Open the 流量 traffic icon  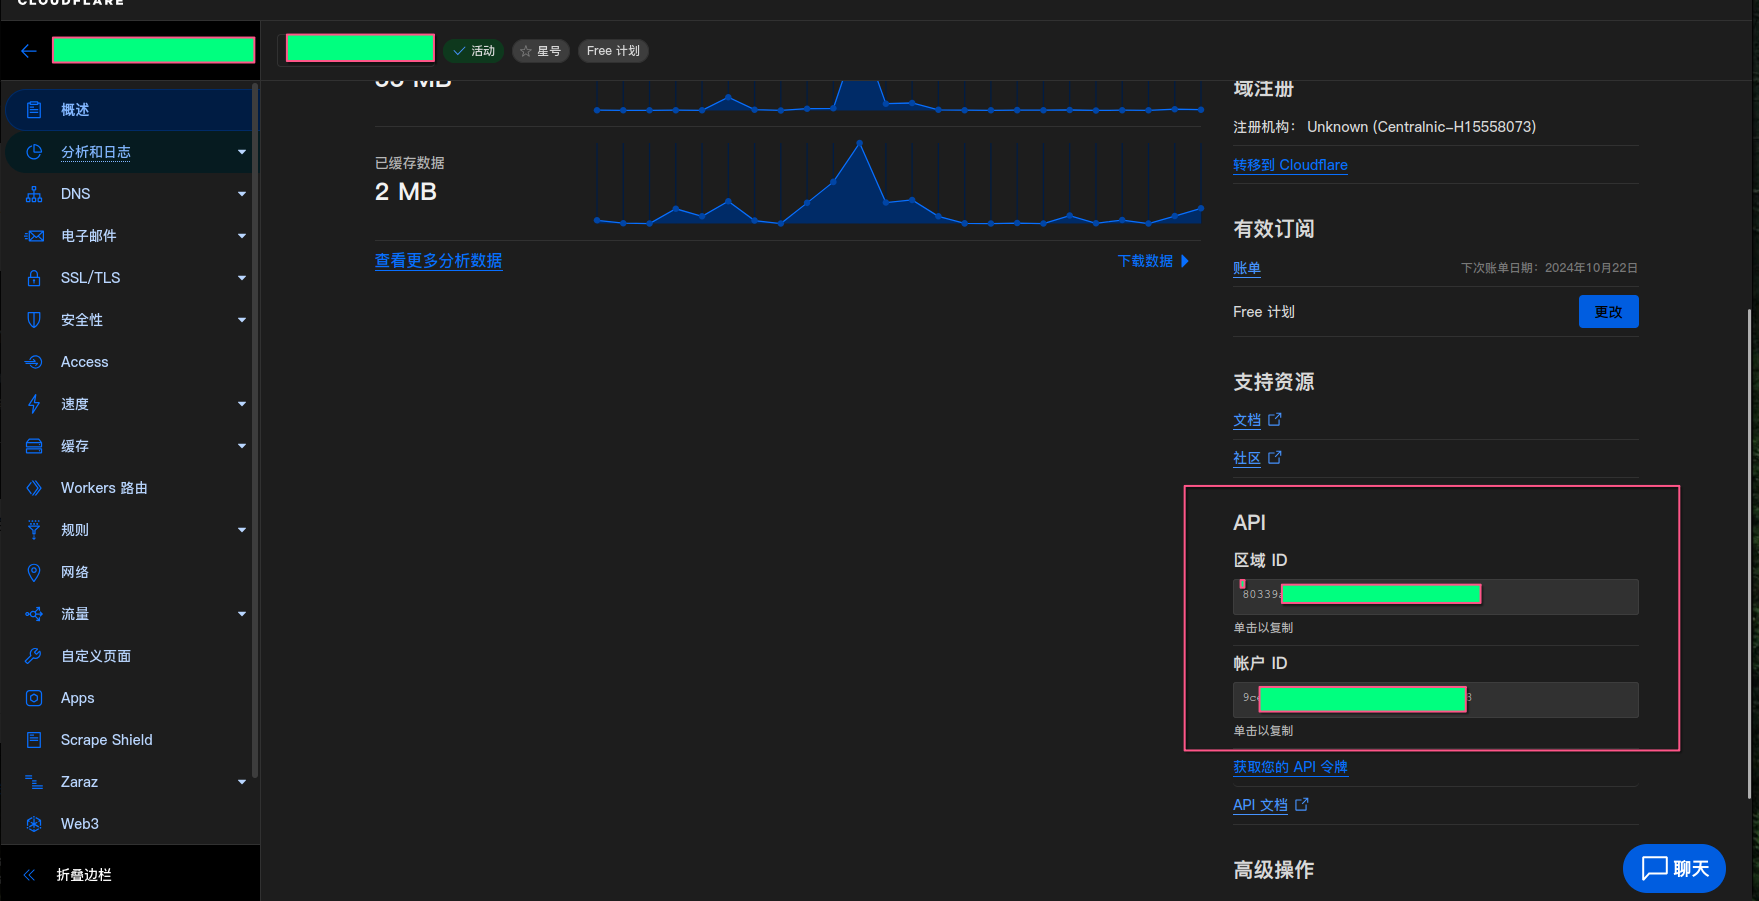(34, 614)
